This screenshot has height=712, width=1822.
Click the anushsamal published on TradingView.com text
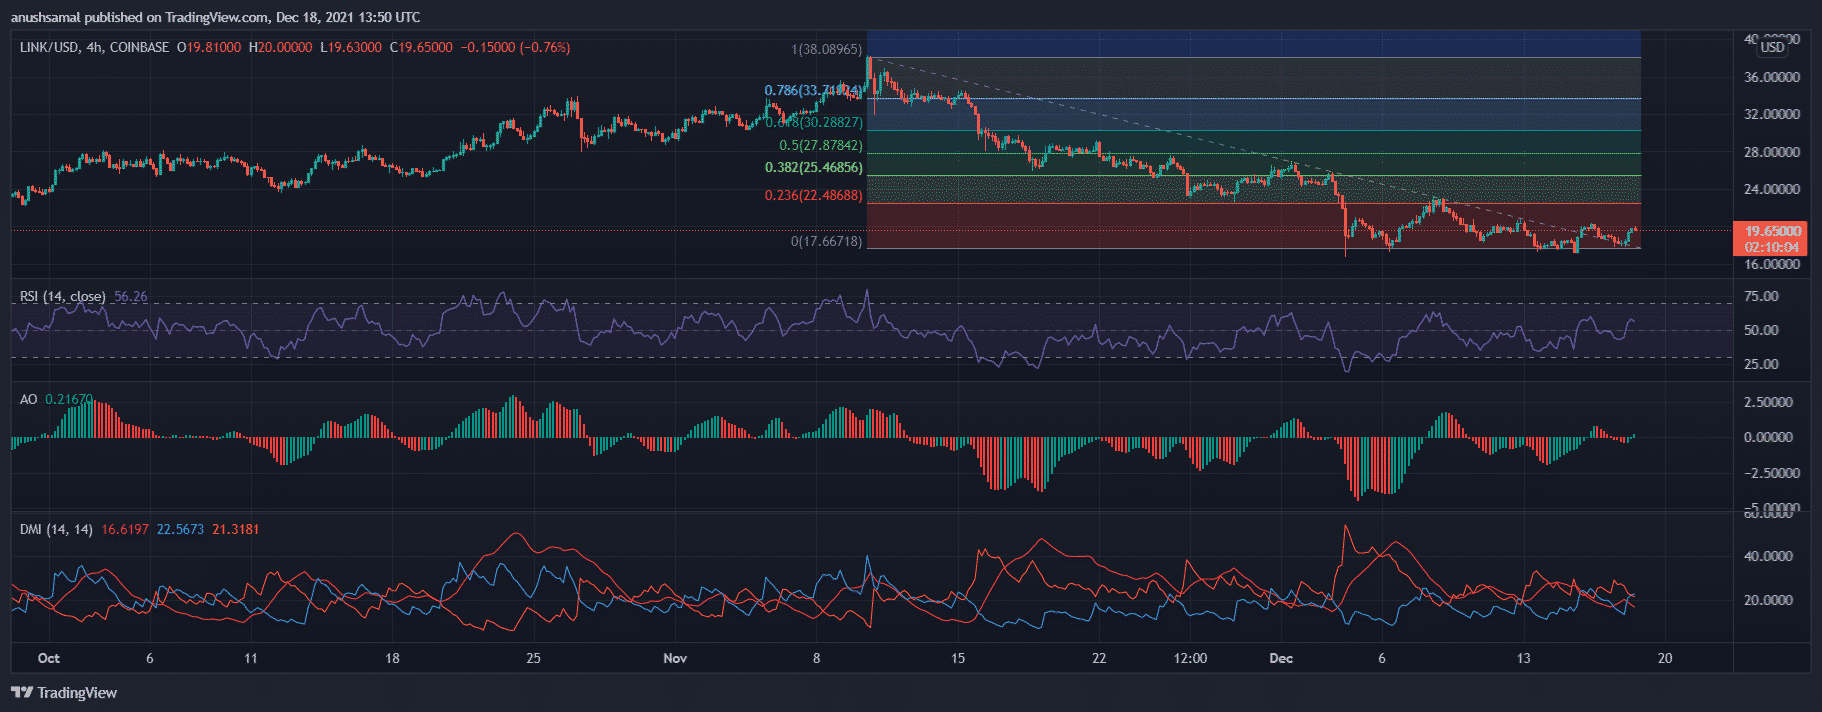click(215, 17)
